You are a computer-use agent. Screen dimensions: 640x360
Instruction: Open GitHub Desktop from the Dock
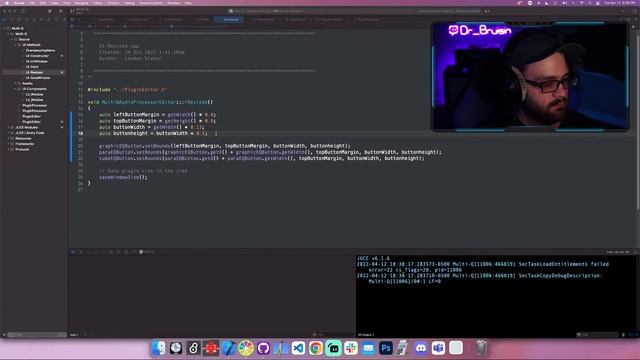click(263, 348)
